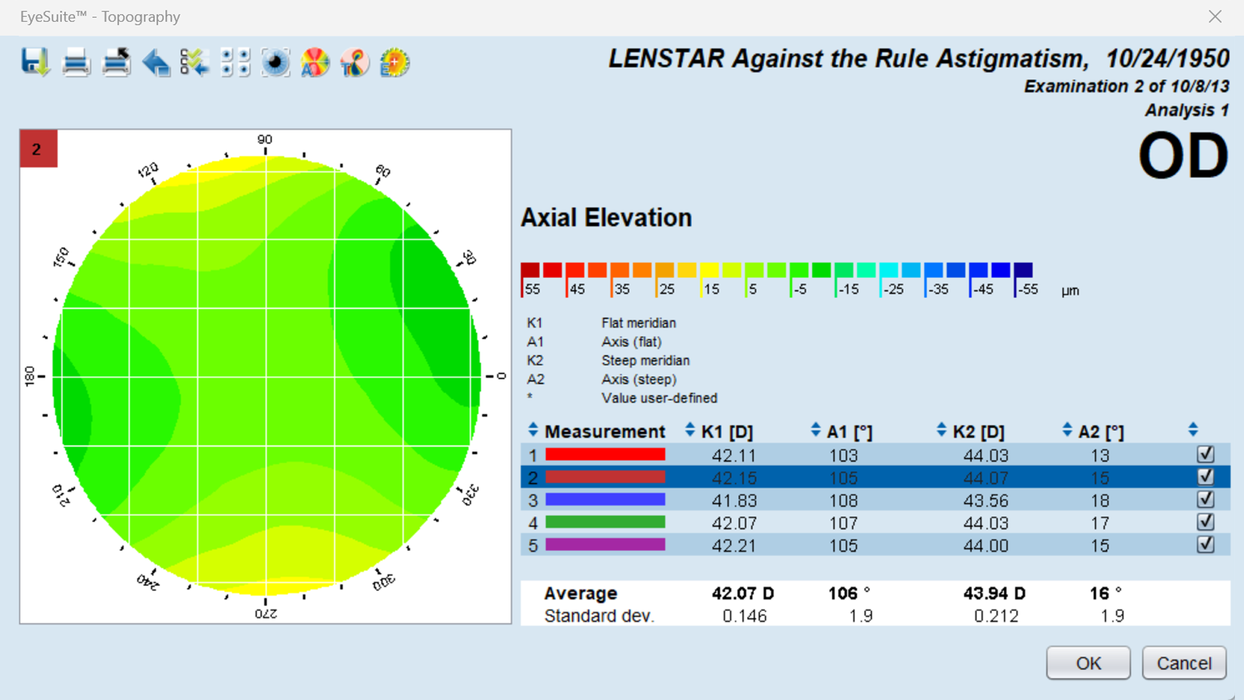
Task: Click the save icon with green arrow
Action: (x=36, y=62)
